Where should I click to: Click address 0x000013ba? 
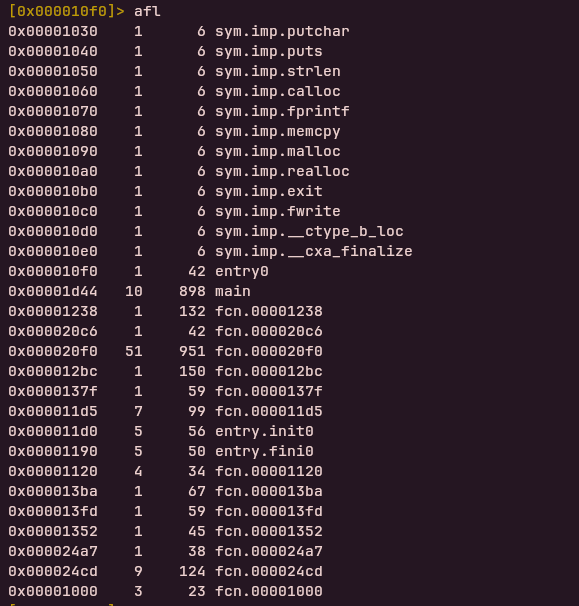[x=53, y=492]
